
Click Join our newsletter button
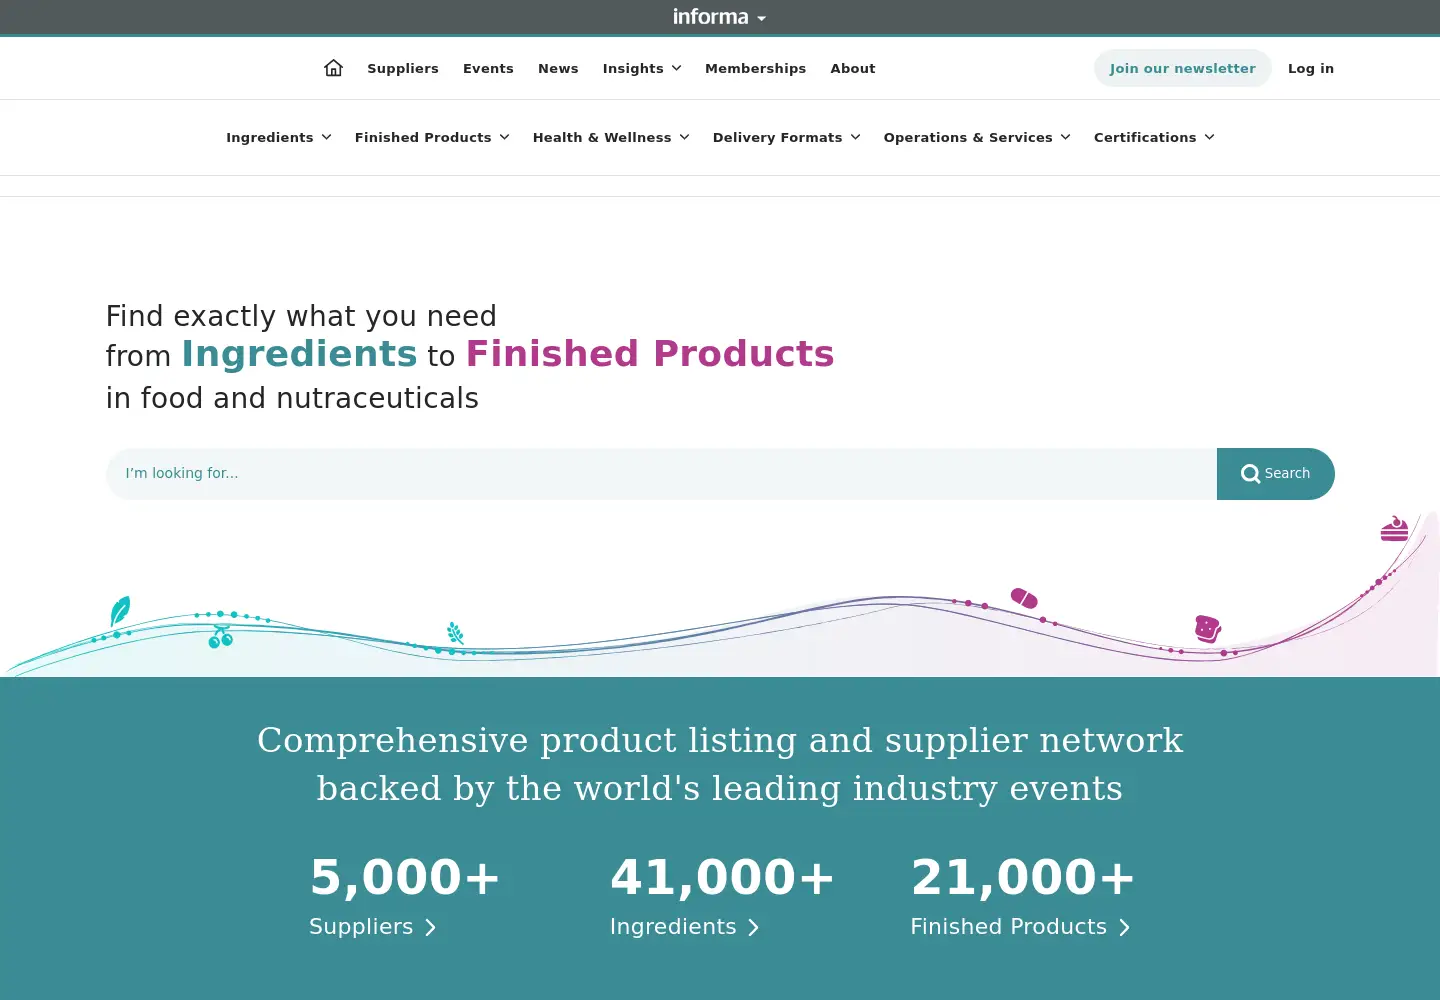[1182, 68]
